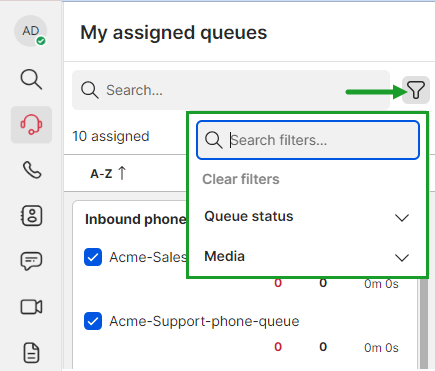Image resolution: width=435 pixels, height=371 pixels.
Task: Click the queue list vertical scrollbar
Action: [x=424, y=323]
